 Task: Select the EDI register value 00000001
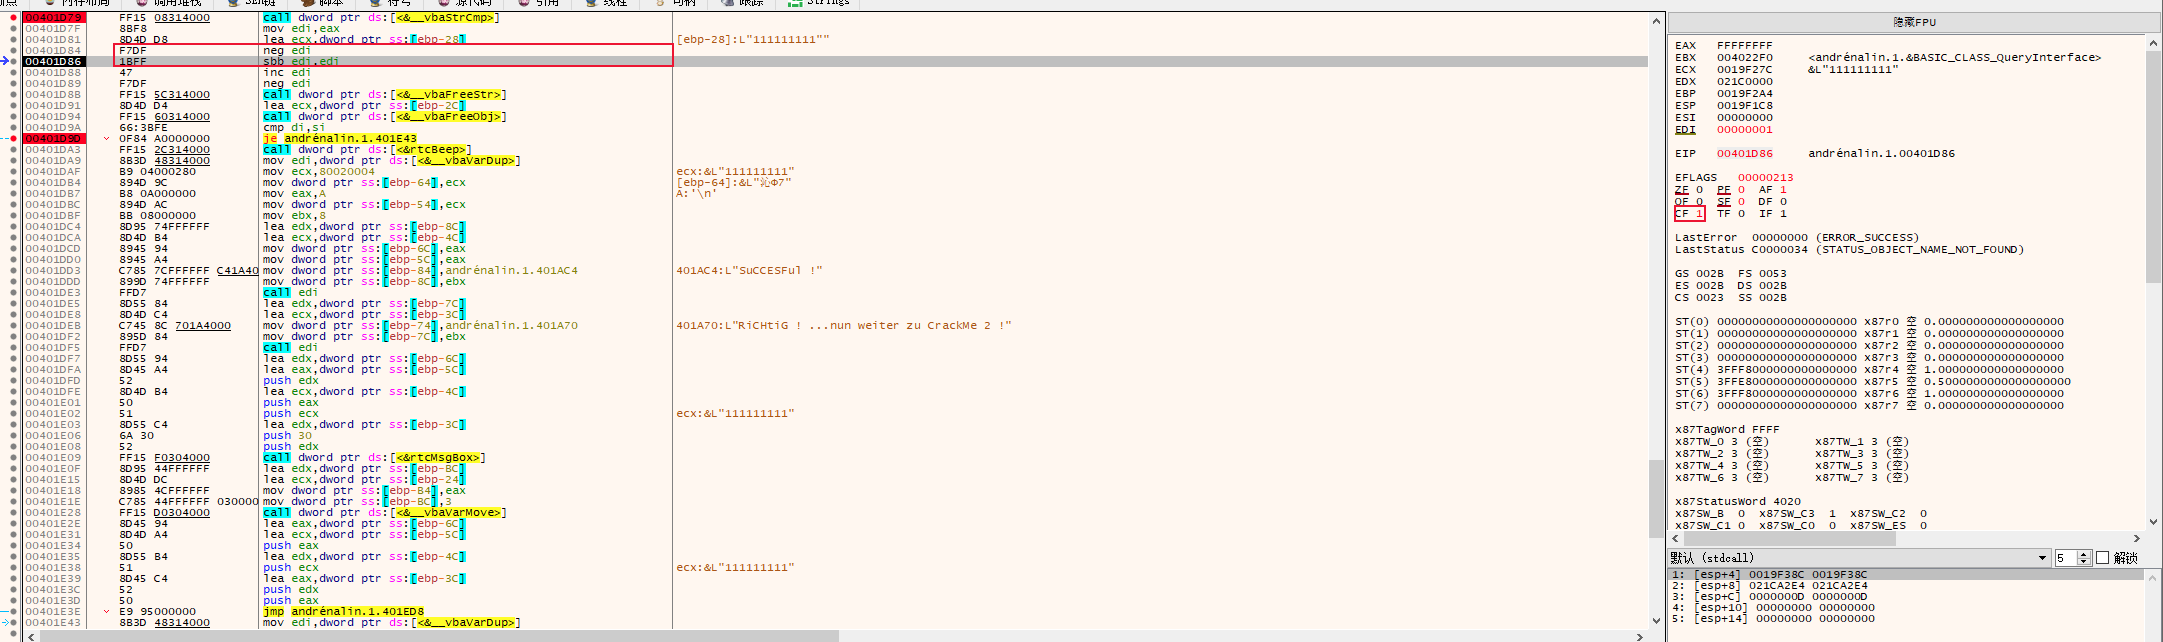click(x=1744, y=129)
